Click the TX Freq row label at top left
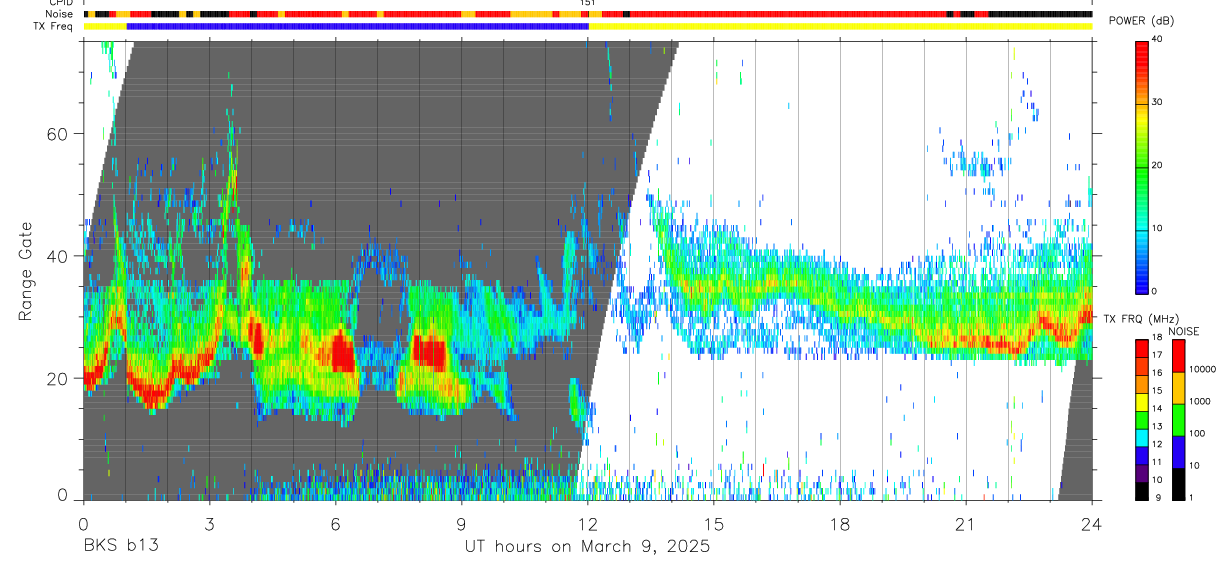The image size is (1228, 567). coord(53,26)
